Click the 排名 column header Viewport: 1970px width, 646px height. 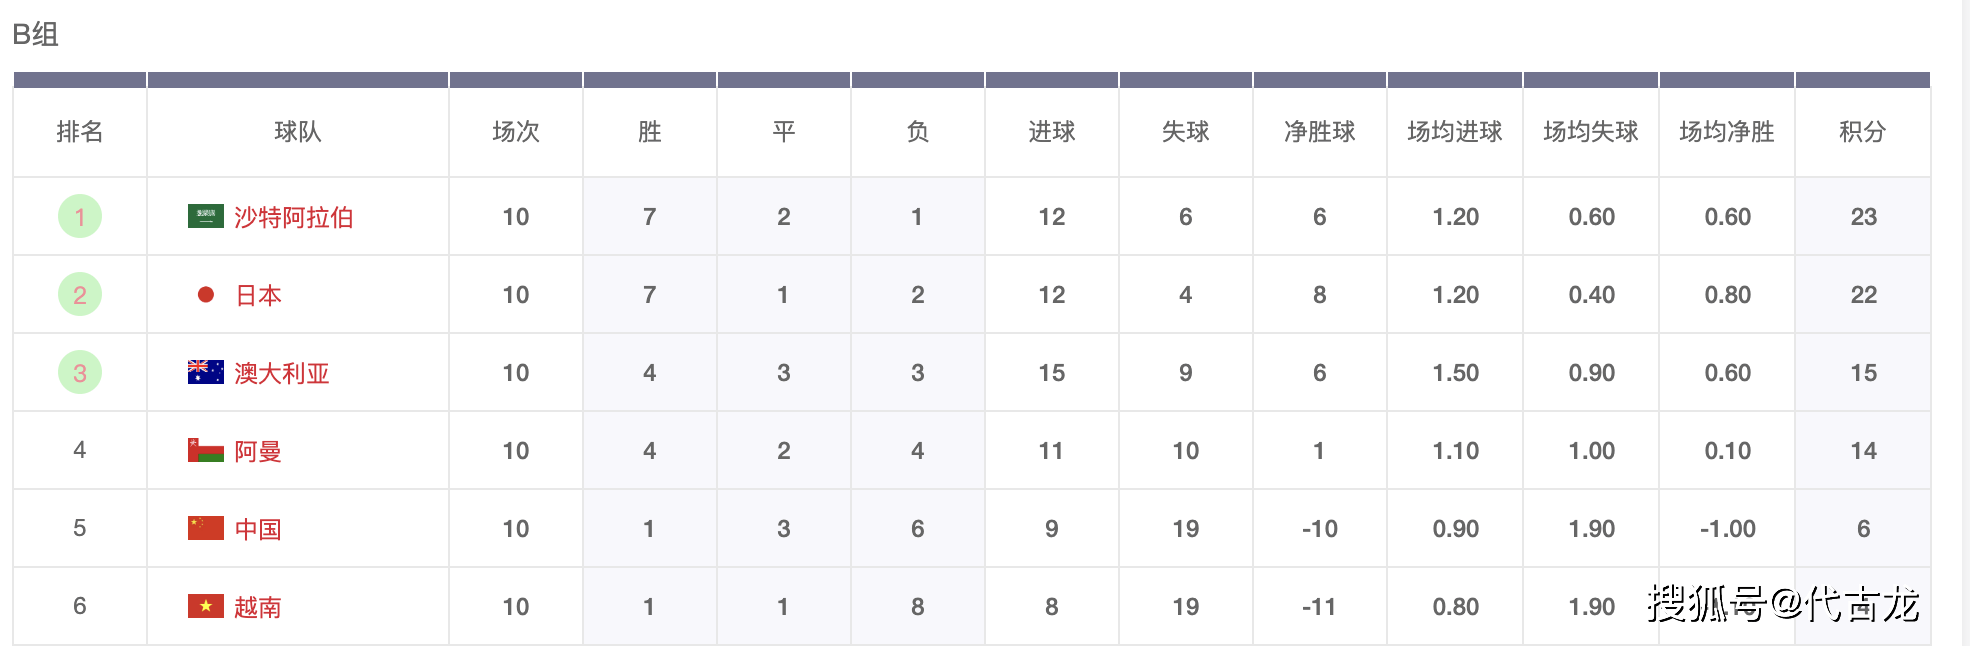click(x=80, y=131)
